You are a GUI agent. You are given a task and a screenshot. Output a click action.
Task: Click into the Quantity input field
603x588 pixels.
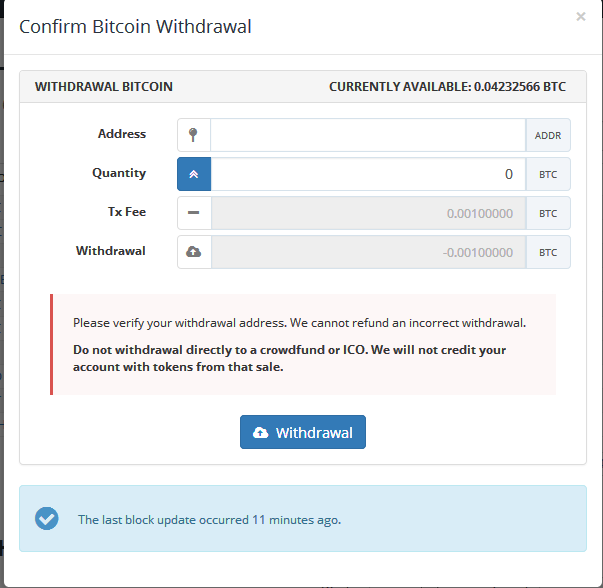point(367,174)
